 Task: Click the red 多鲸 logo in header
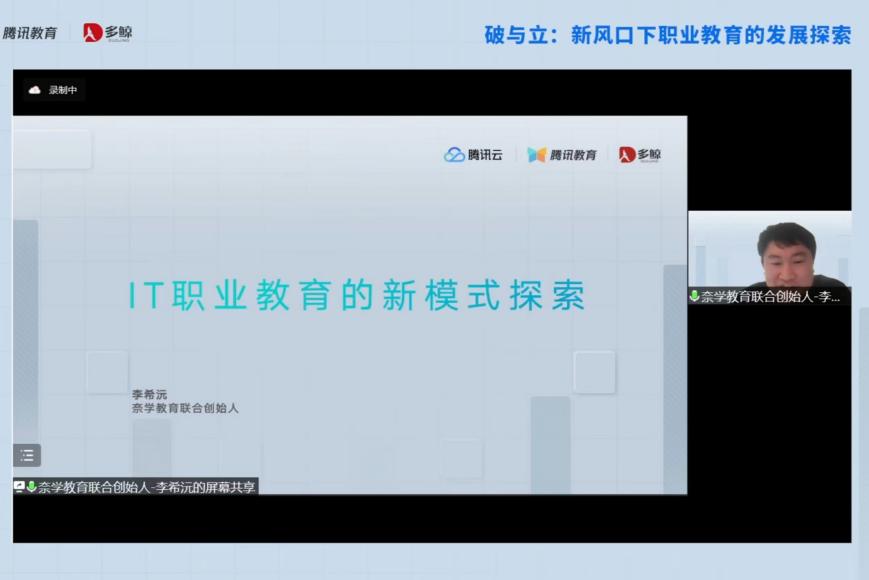pyautogui.click(x=108, y=33)
